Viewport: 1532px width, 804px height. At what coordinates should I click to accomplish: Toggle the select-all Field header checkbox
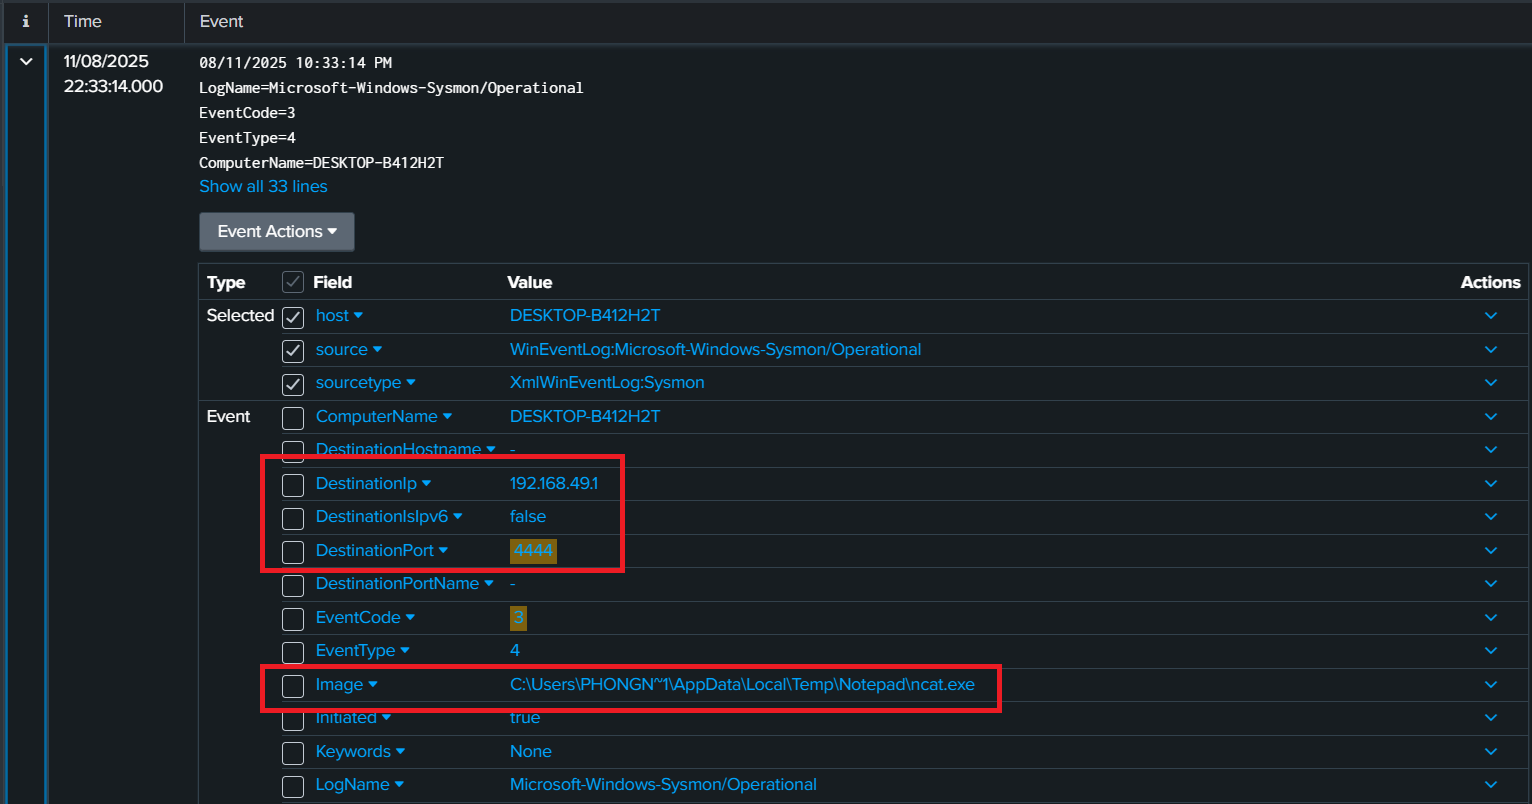tap(293, 283)
